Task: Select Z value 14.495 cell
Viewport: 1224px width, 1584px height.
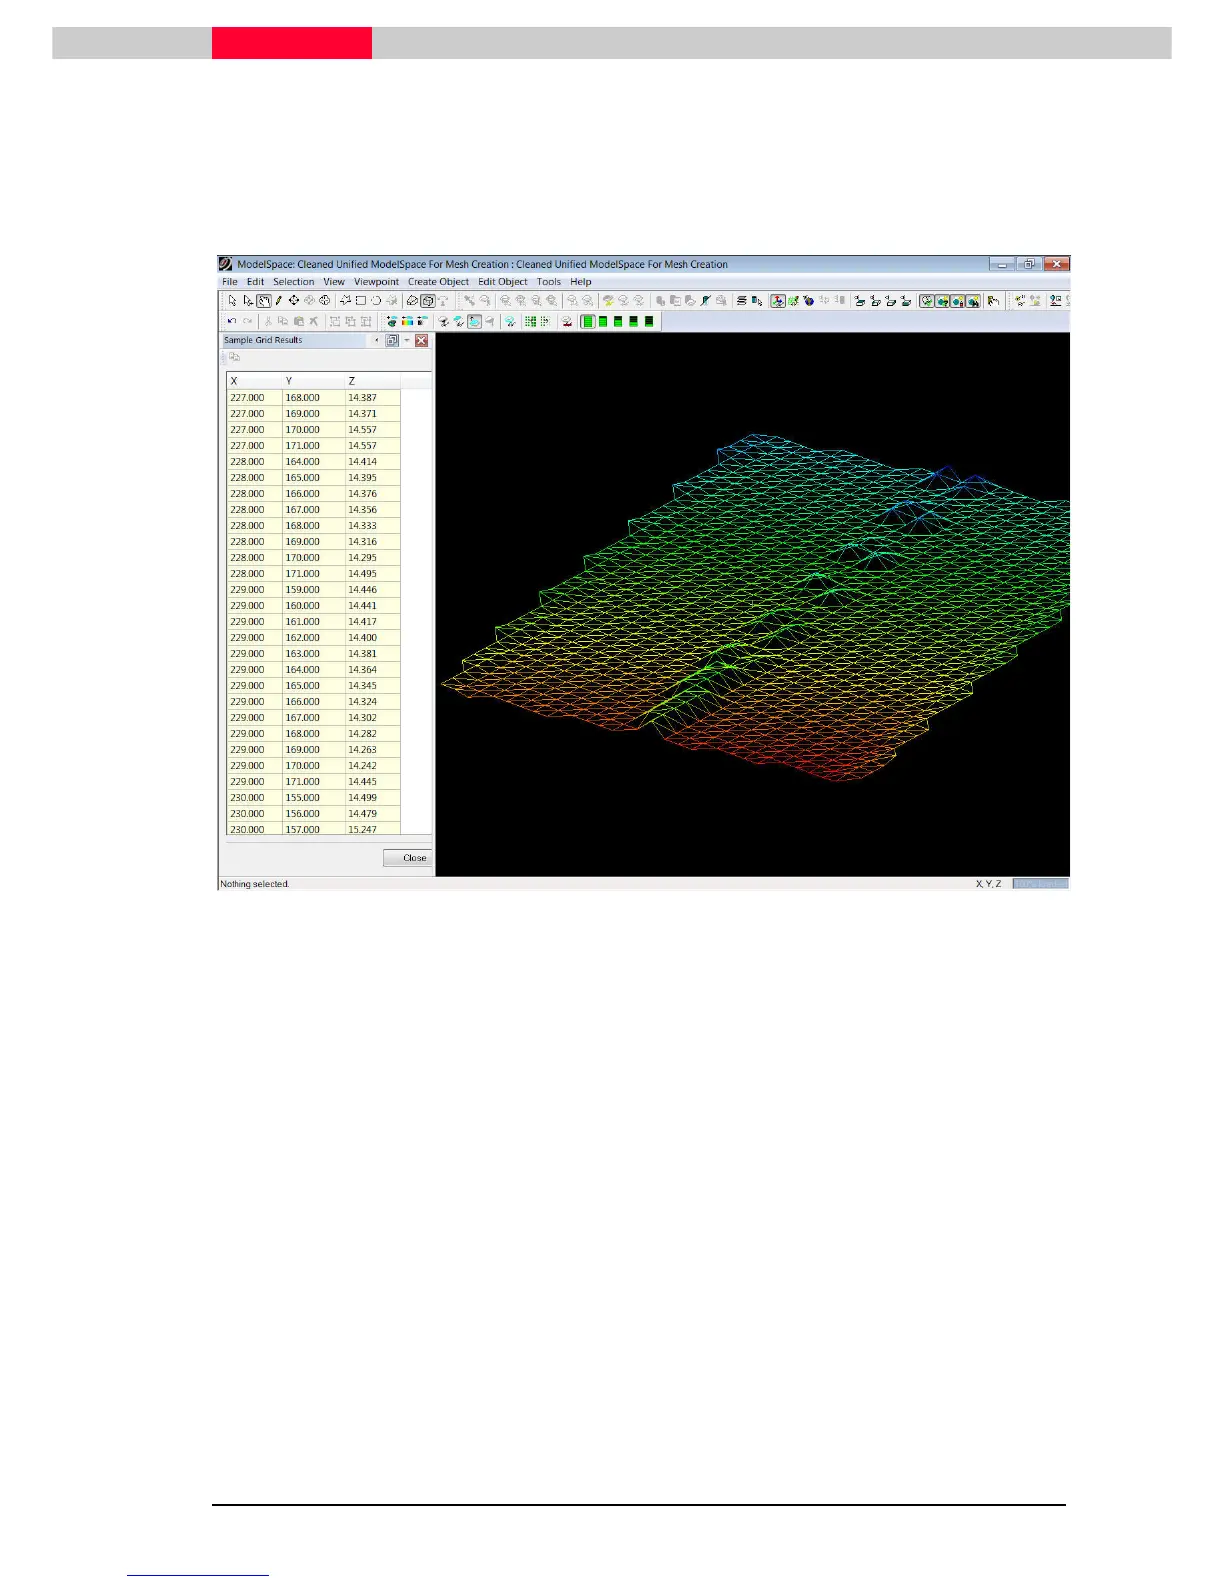Action: [373, 574]
